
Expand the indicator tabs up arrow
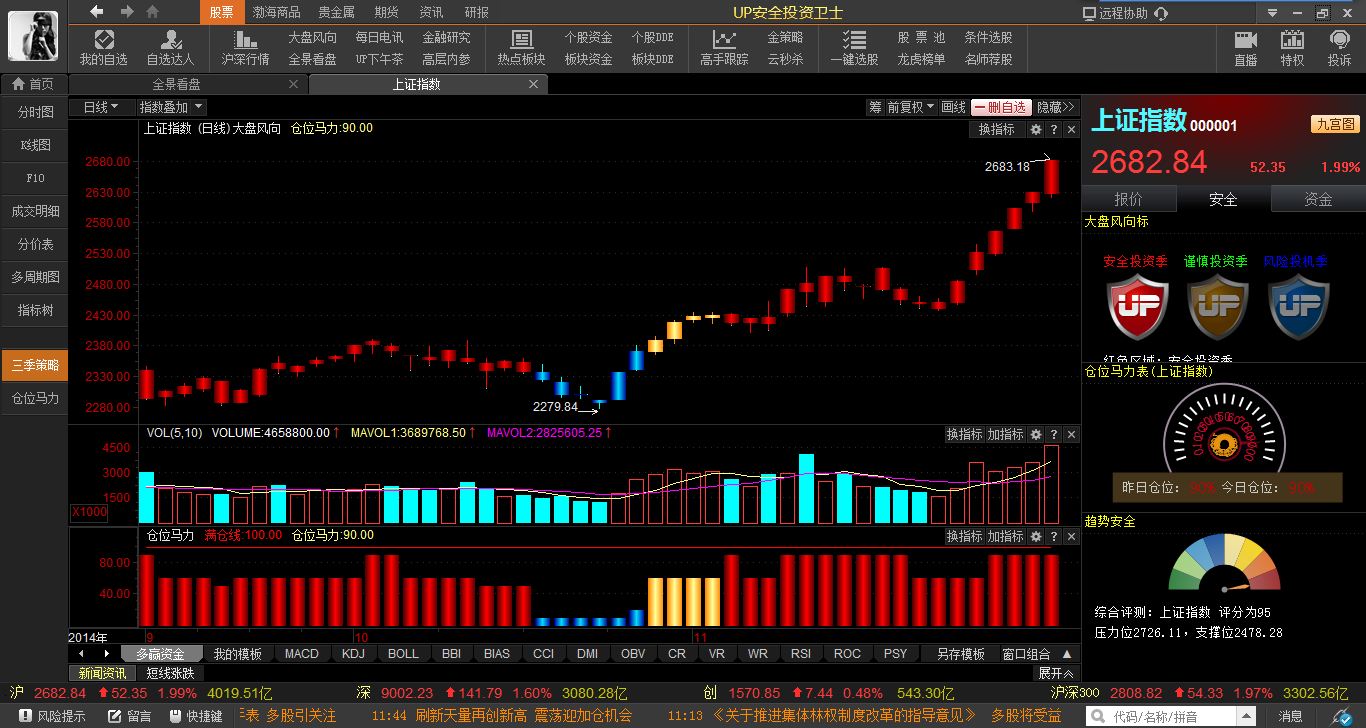pyautogui.click(x=1066, y=654)
